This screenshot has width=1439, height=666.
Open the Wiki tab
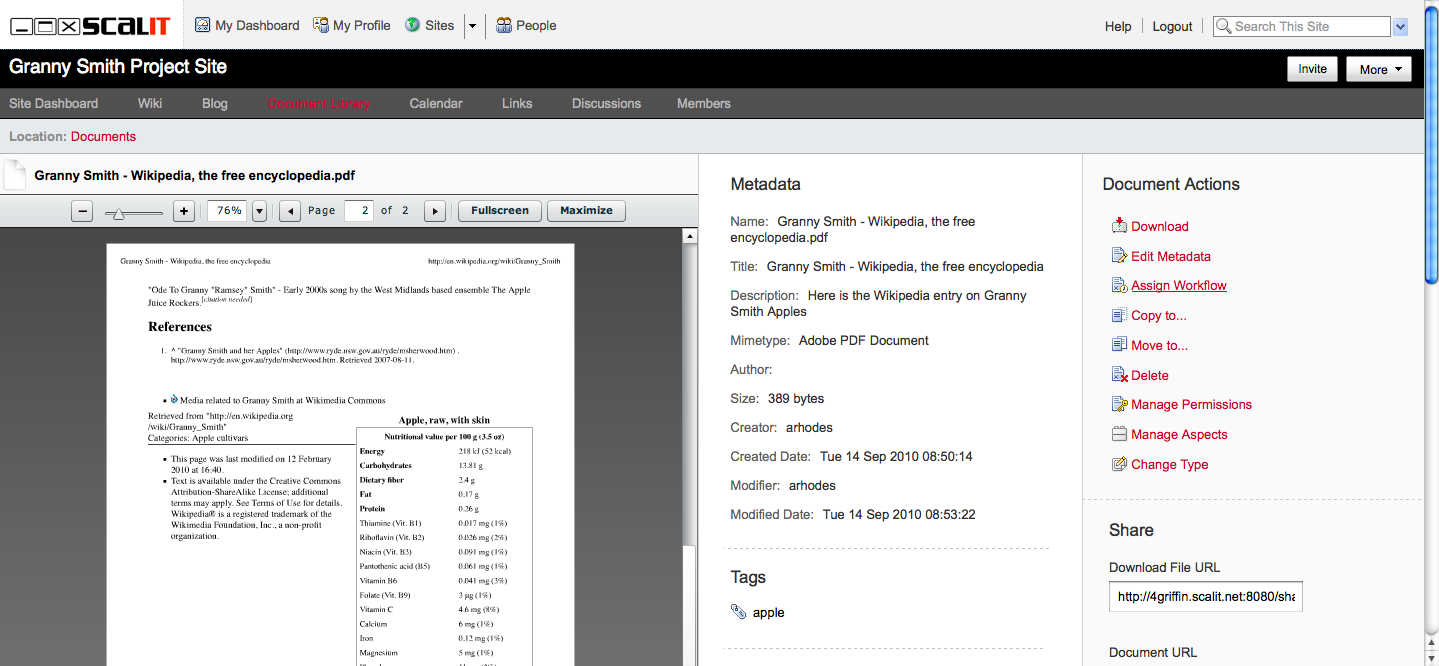tap(150, 103)
